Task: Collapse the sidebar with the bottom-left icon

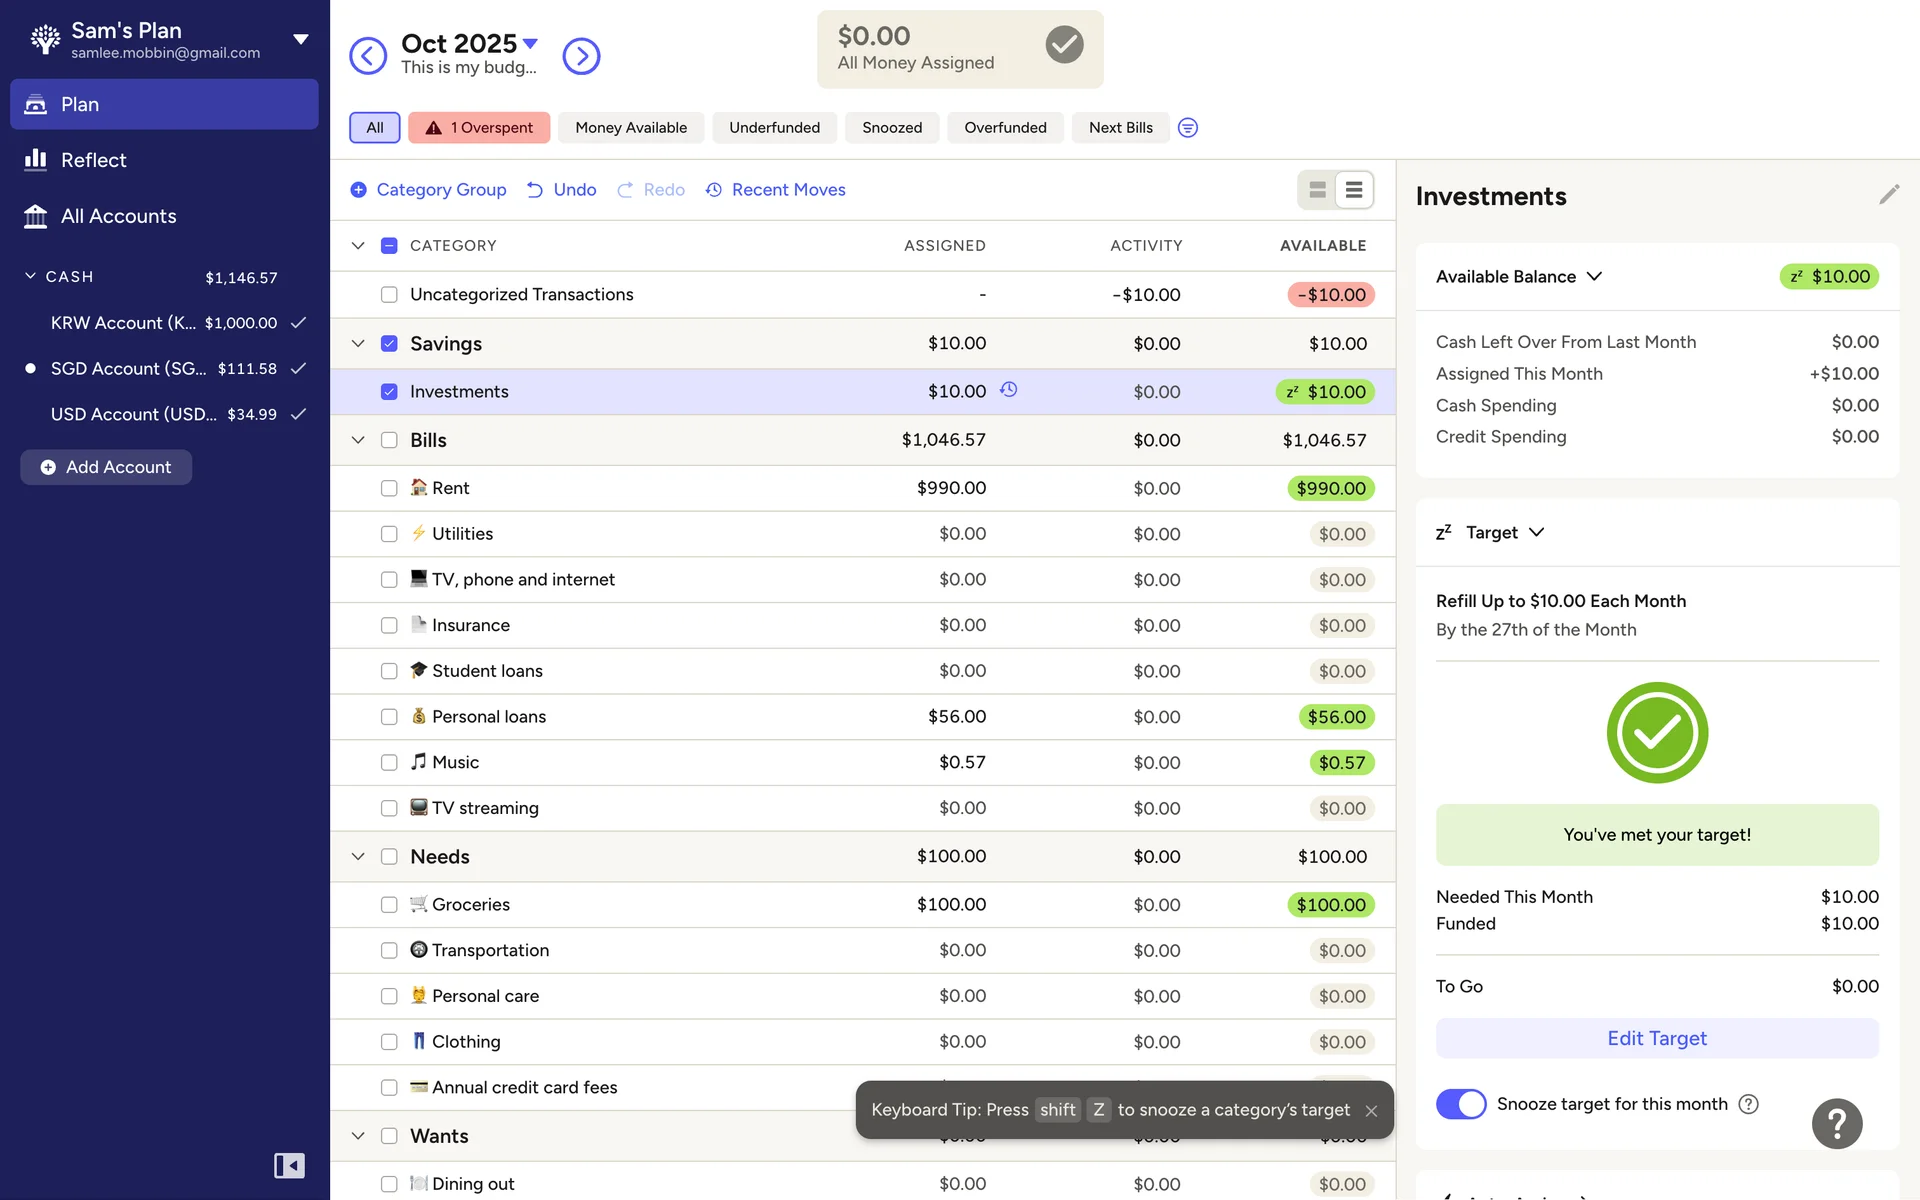Action: click(289, 1165)
